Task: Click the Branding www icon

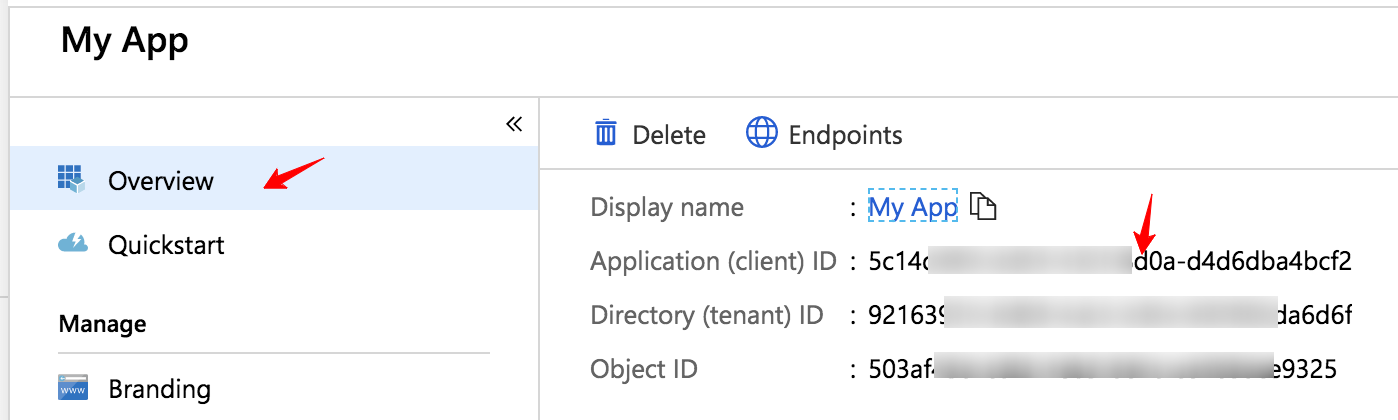Action: [x=73, y=388]
